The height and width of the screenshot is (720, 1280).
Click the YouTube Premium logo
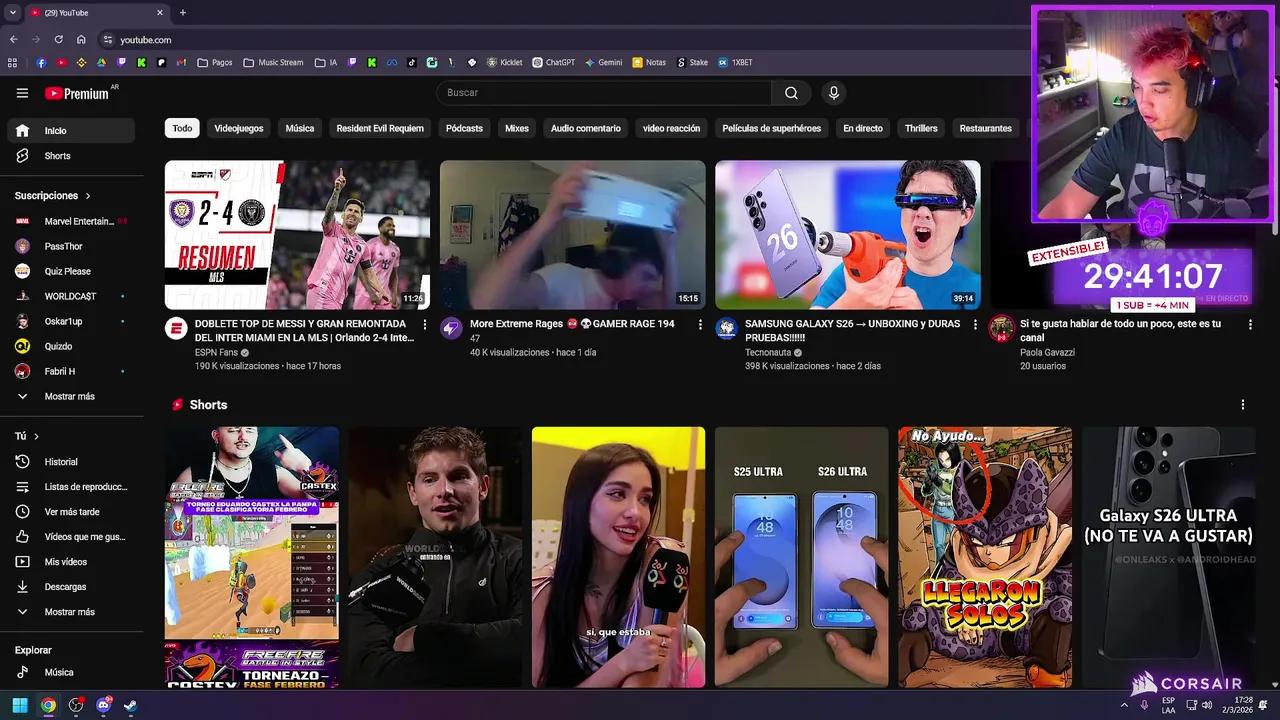pos(78,93)
